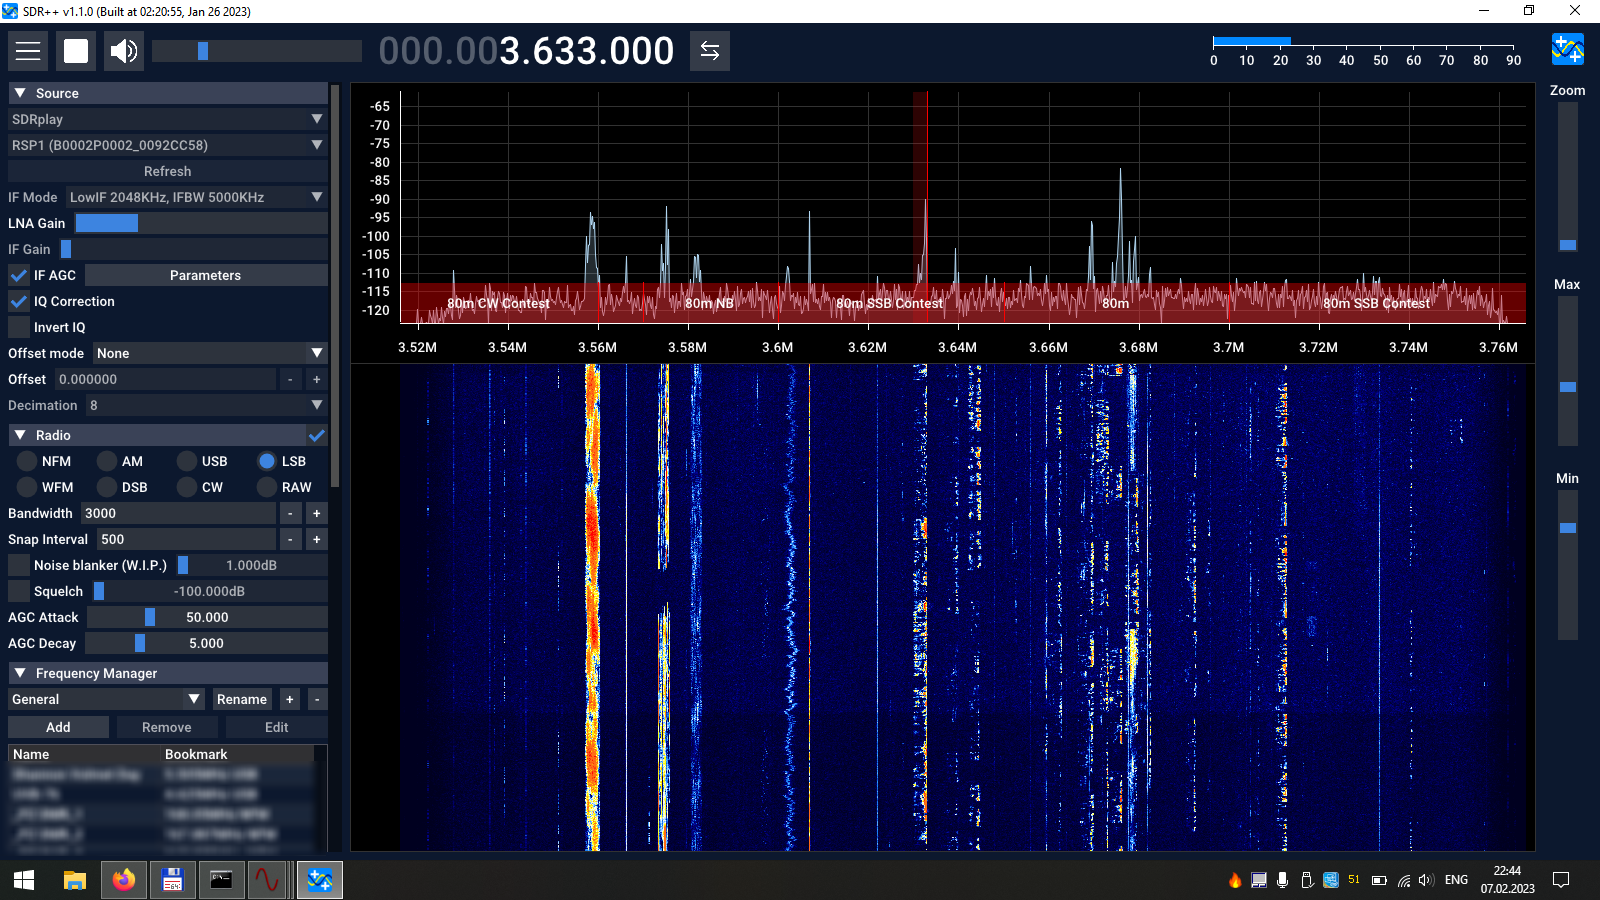Screen dimensions: 1600x900
Task: Toggle the Radio module enable checkmark
Action: pyautogui.click(x=317, y=435)
